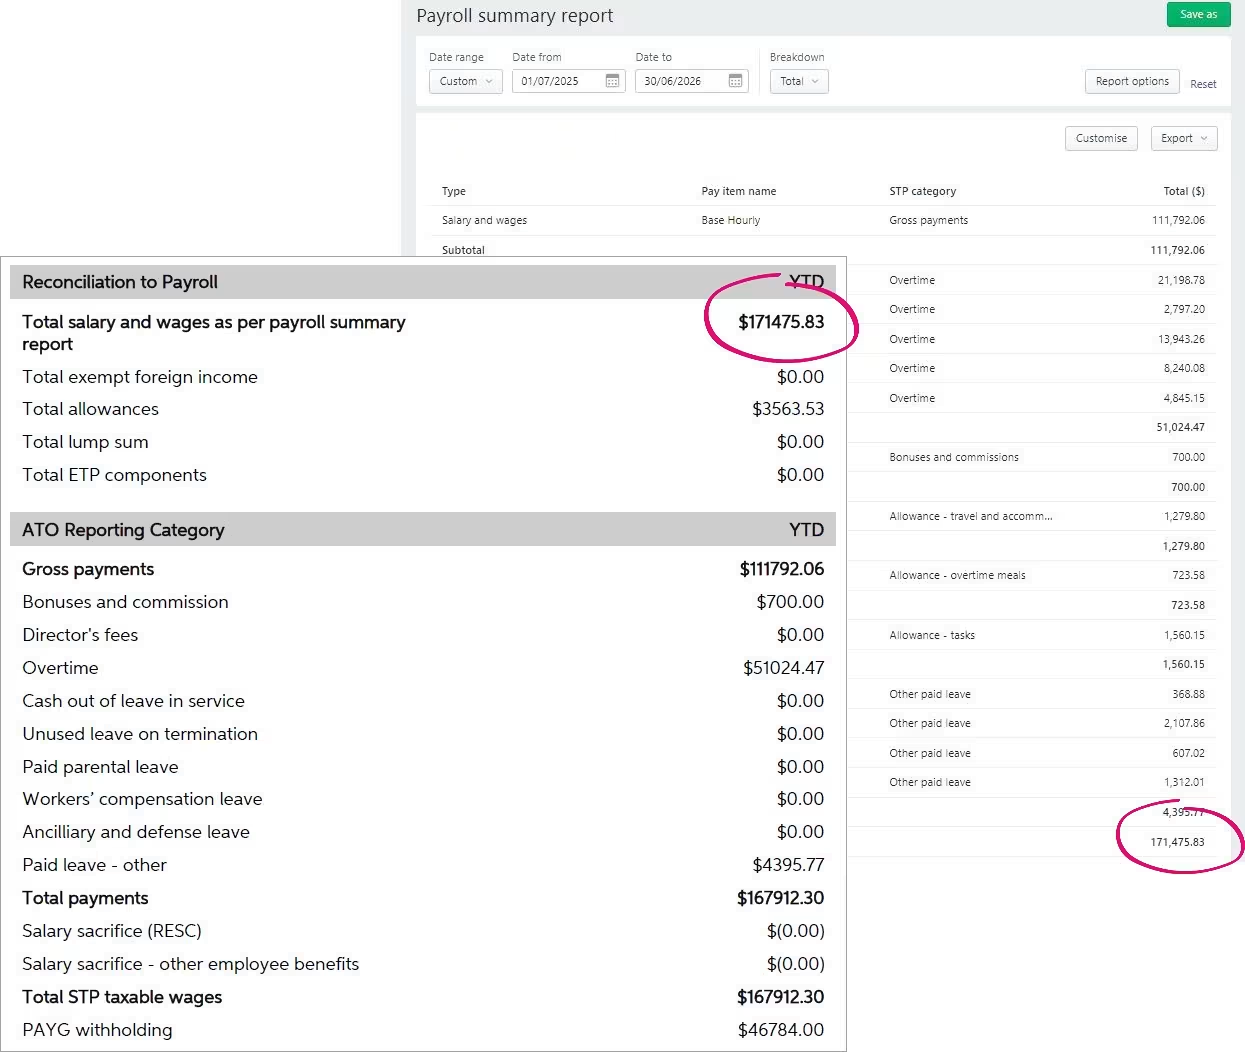
Task: Click Unused leave on termination row
Action: point(423,734)
